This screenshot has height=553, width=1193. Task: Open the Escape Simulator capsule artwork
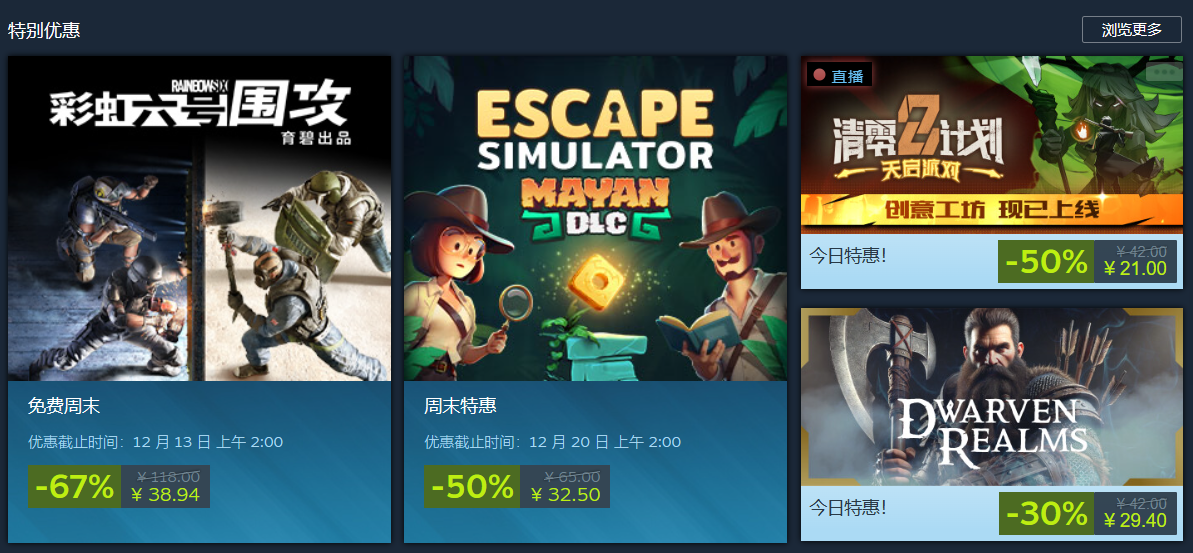596,218
